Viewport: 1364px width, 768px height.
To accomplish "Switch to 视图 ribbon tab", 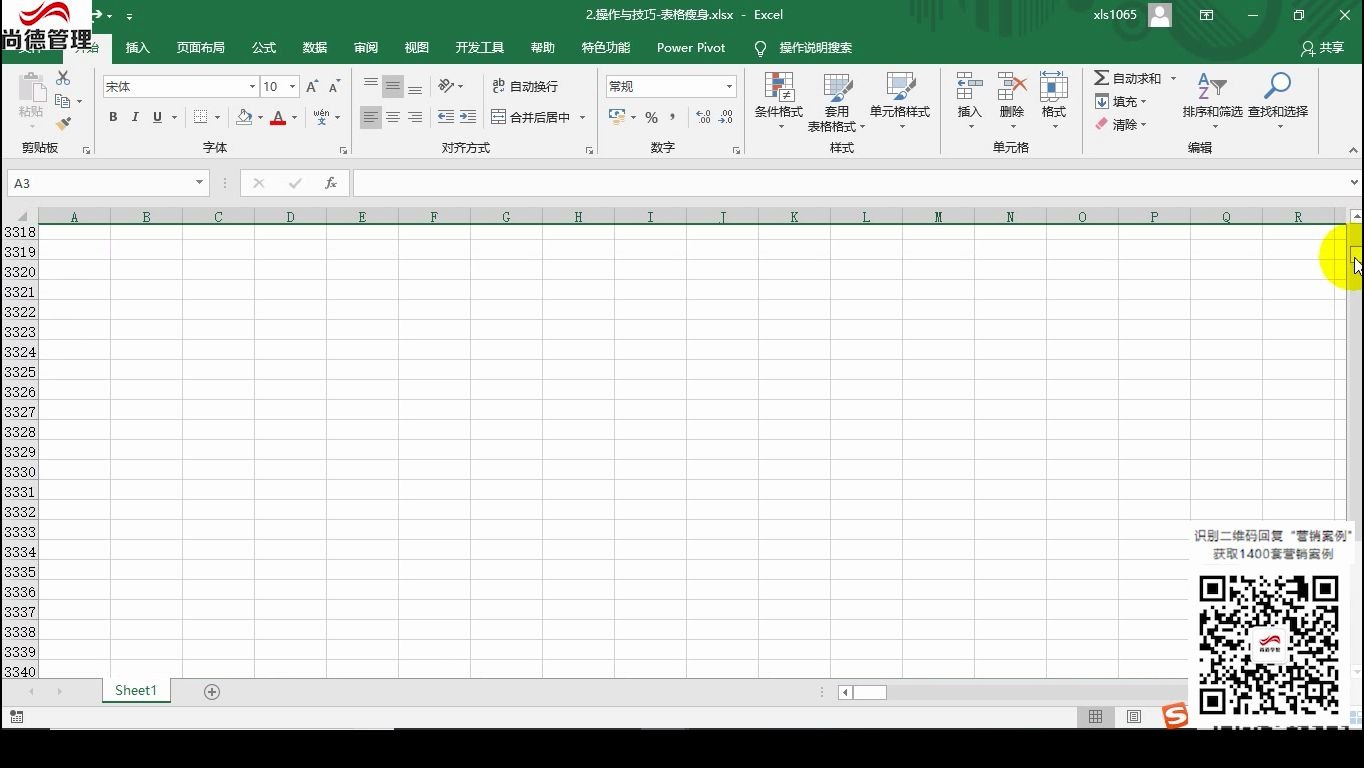I will [417, 48].
